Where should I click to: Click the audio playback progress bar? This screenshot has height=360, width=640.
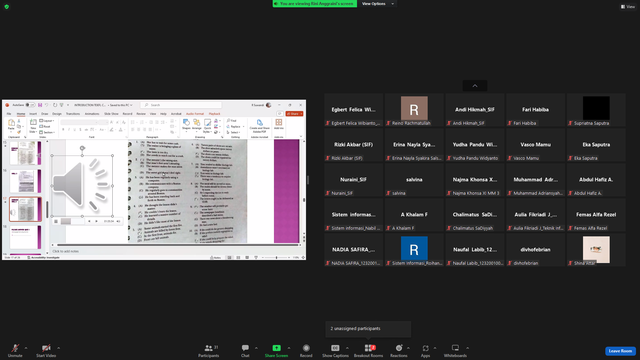coord(72,221)
